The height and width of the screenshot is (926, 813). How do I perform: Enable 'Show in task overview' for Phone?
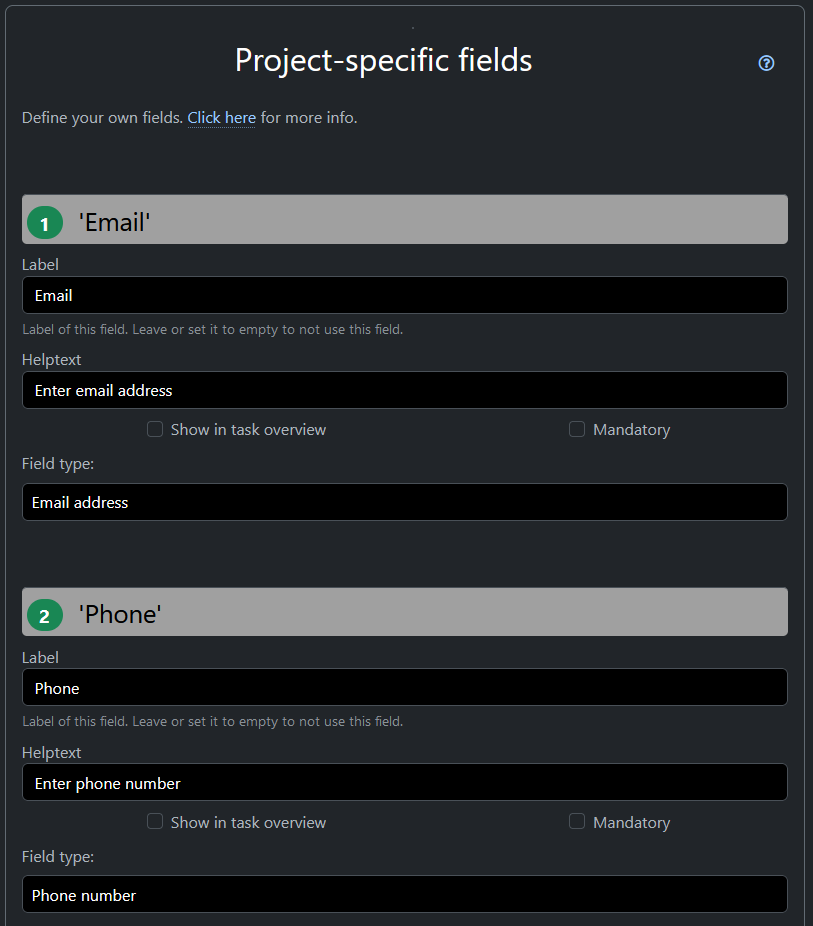tap(155, 821)
